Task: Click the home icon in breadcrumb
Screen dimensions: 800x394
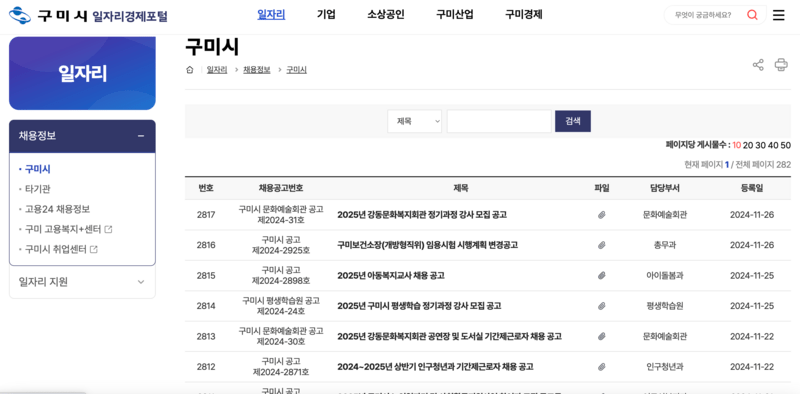Action: pos(190,70)
